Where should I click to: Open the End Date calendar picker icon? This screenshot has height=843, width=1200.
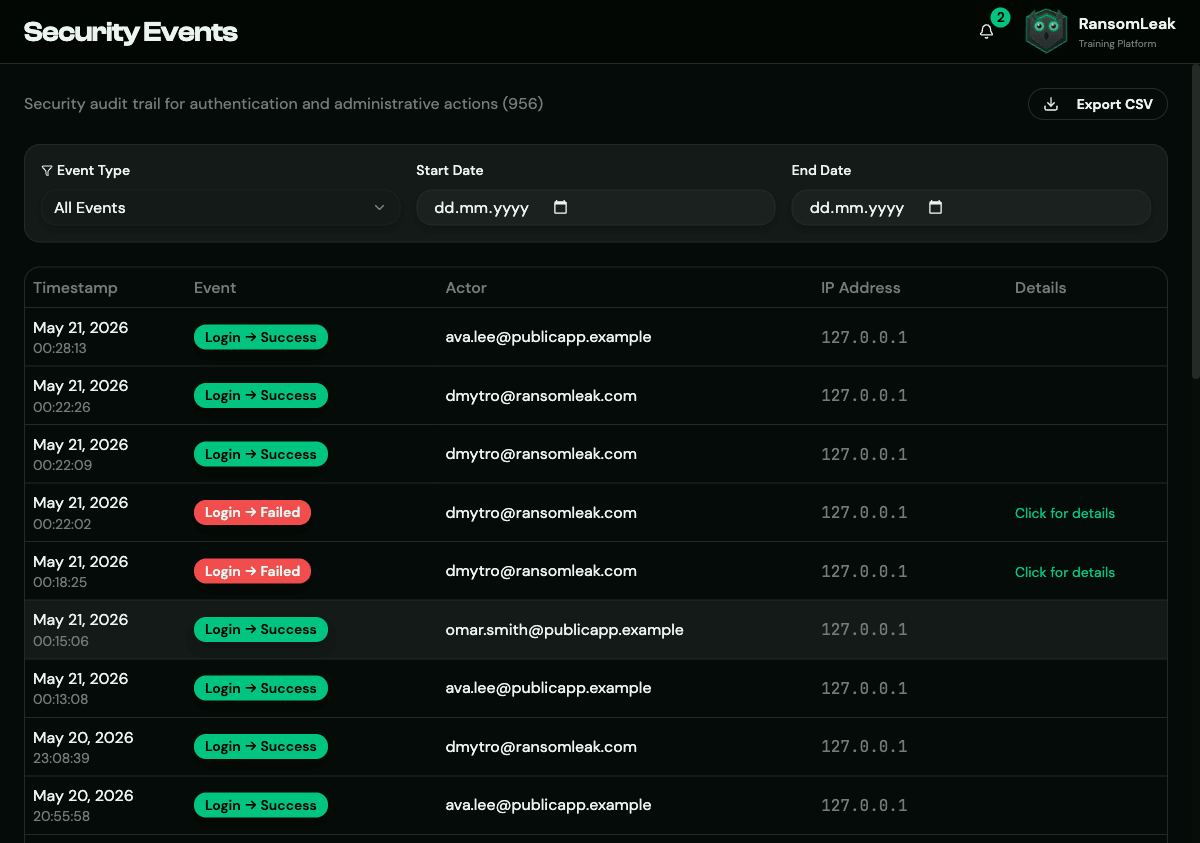(936, 207)
